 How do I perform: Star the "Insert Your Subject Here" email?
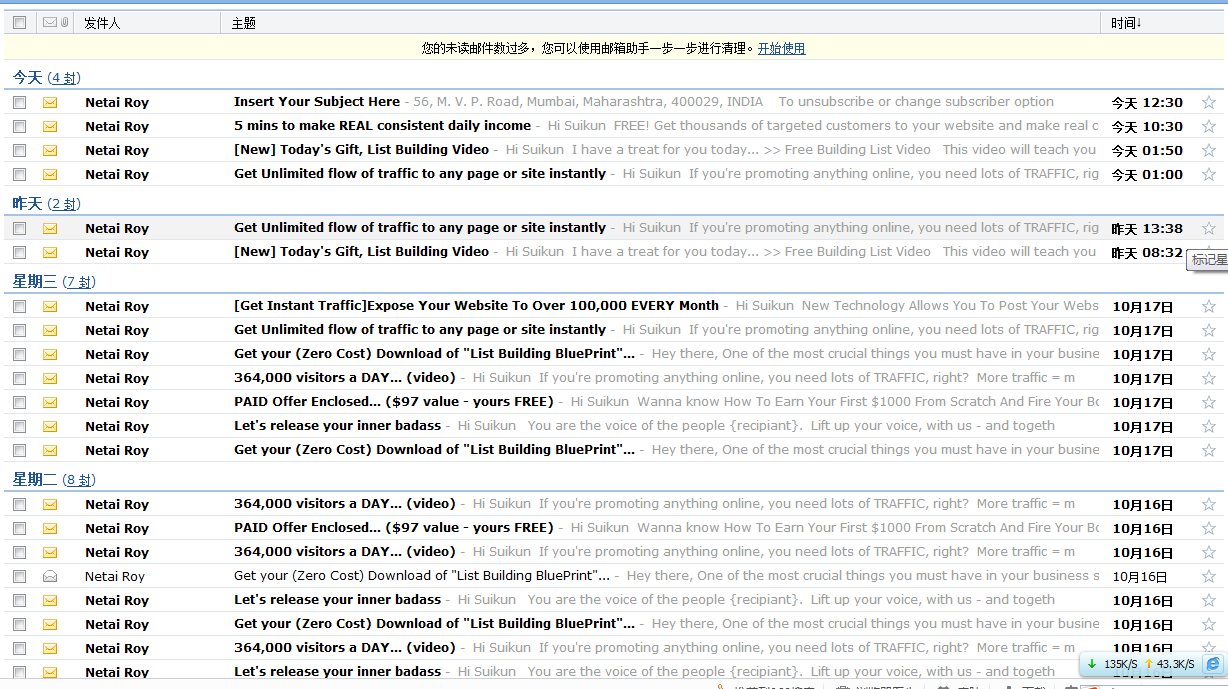(1208, 102)
